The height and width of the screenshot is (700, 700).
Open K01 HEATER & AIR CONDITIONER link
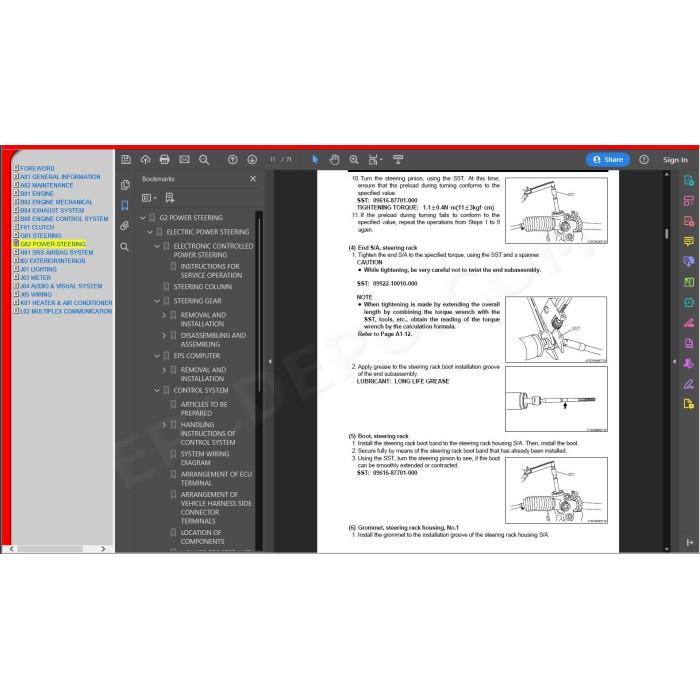[x=66, y=303]
